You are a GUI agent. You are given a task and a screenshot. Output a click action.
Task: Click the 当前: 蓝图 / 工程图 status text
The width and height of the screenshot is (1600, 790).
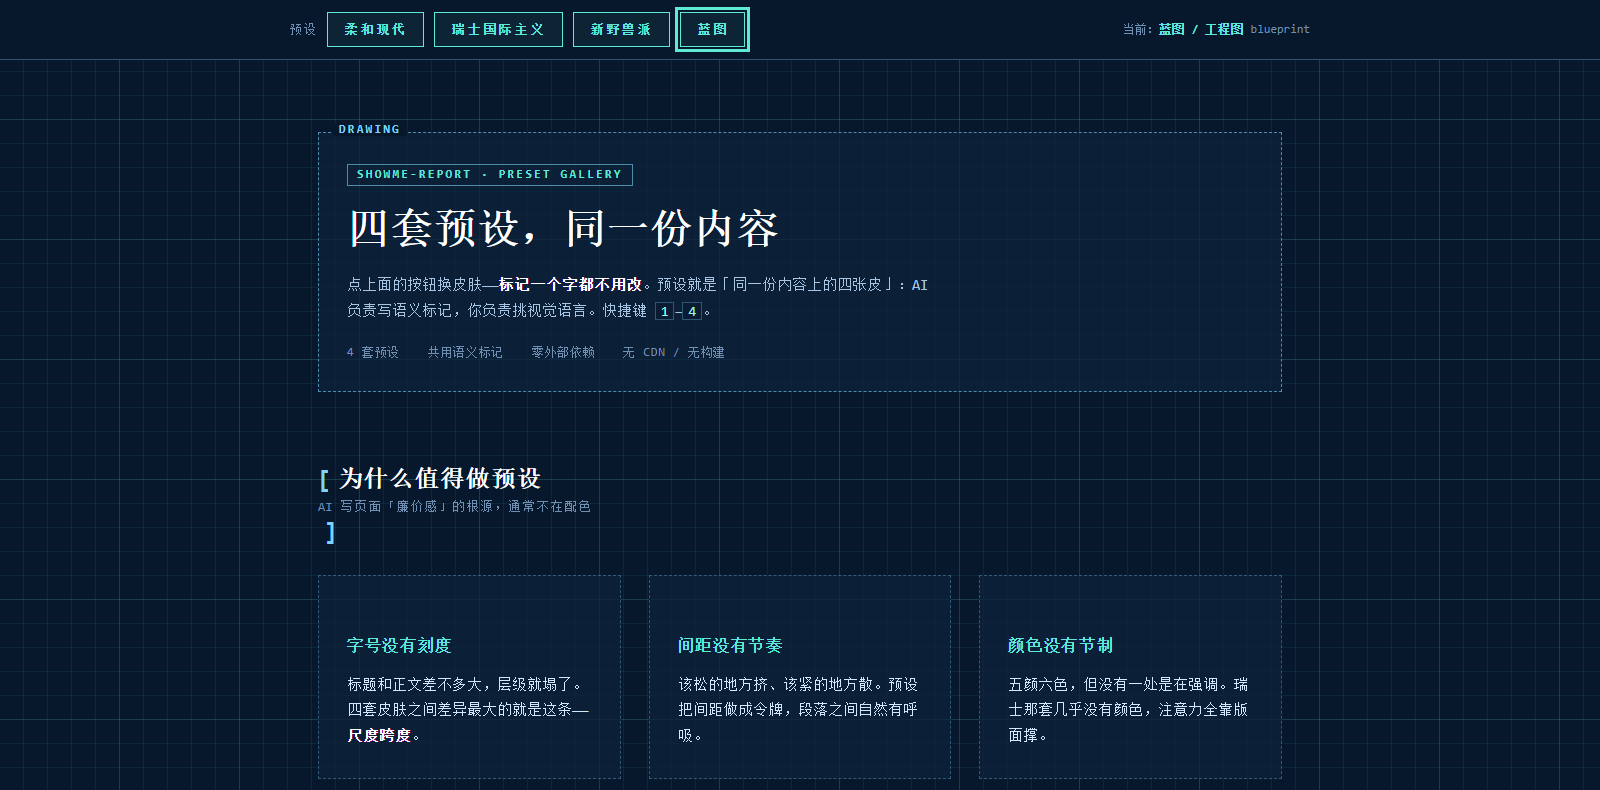(1215, 29)
